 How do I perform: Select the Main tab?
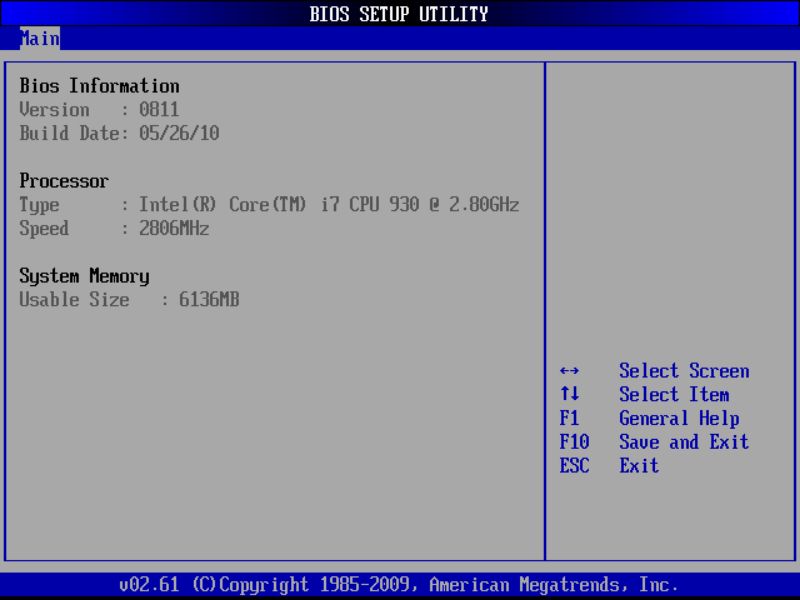coord(39,39)
